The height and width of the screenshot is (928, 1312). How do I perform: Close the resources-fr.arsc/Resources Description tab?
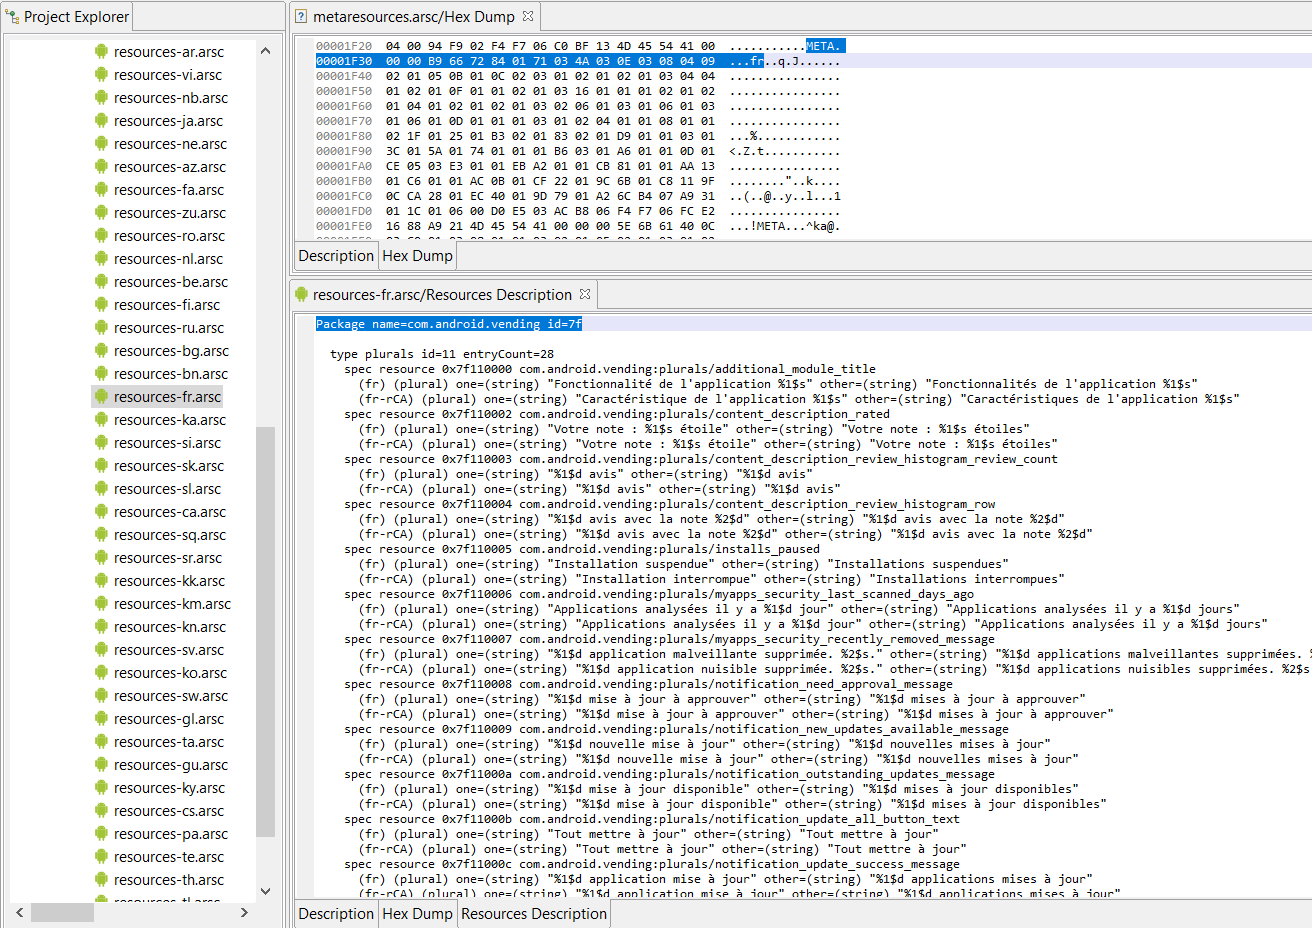585,294
